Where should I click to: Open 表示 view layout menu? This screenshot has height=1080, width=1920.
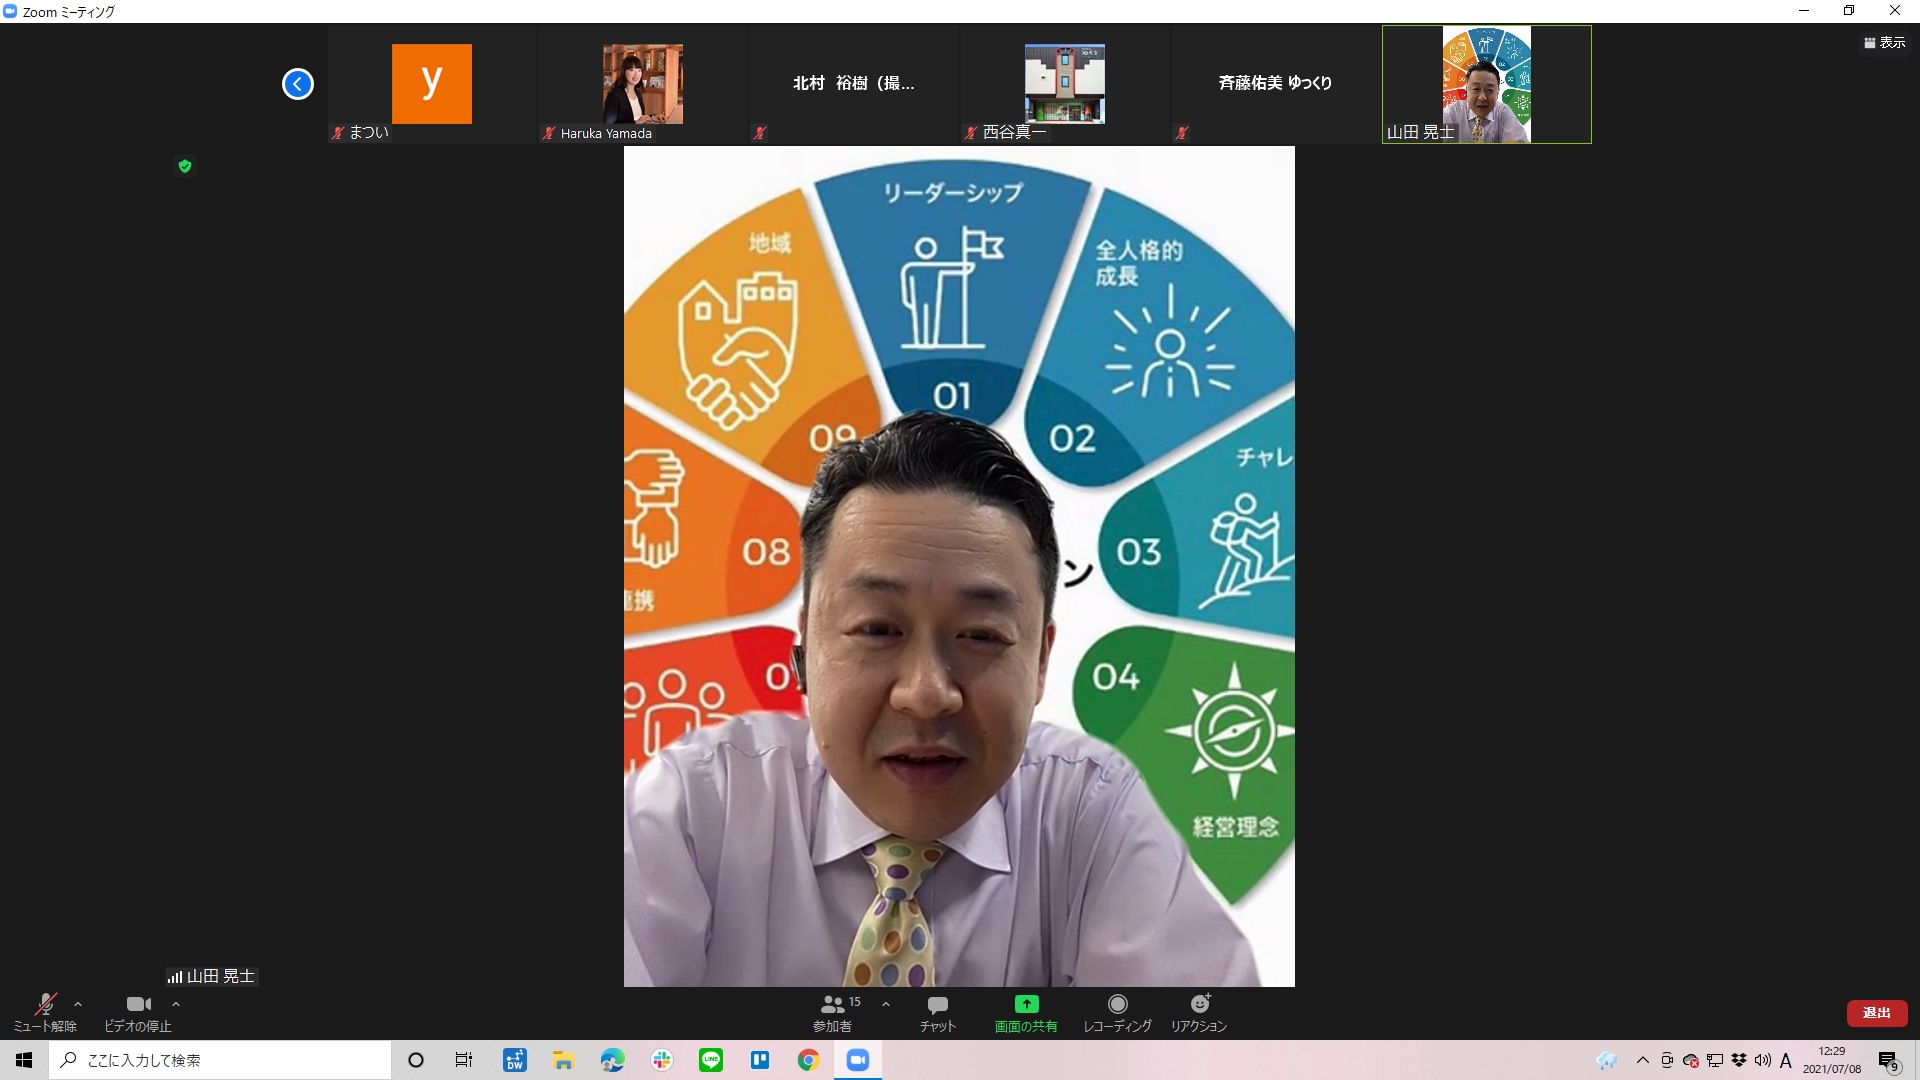1885,43
